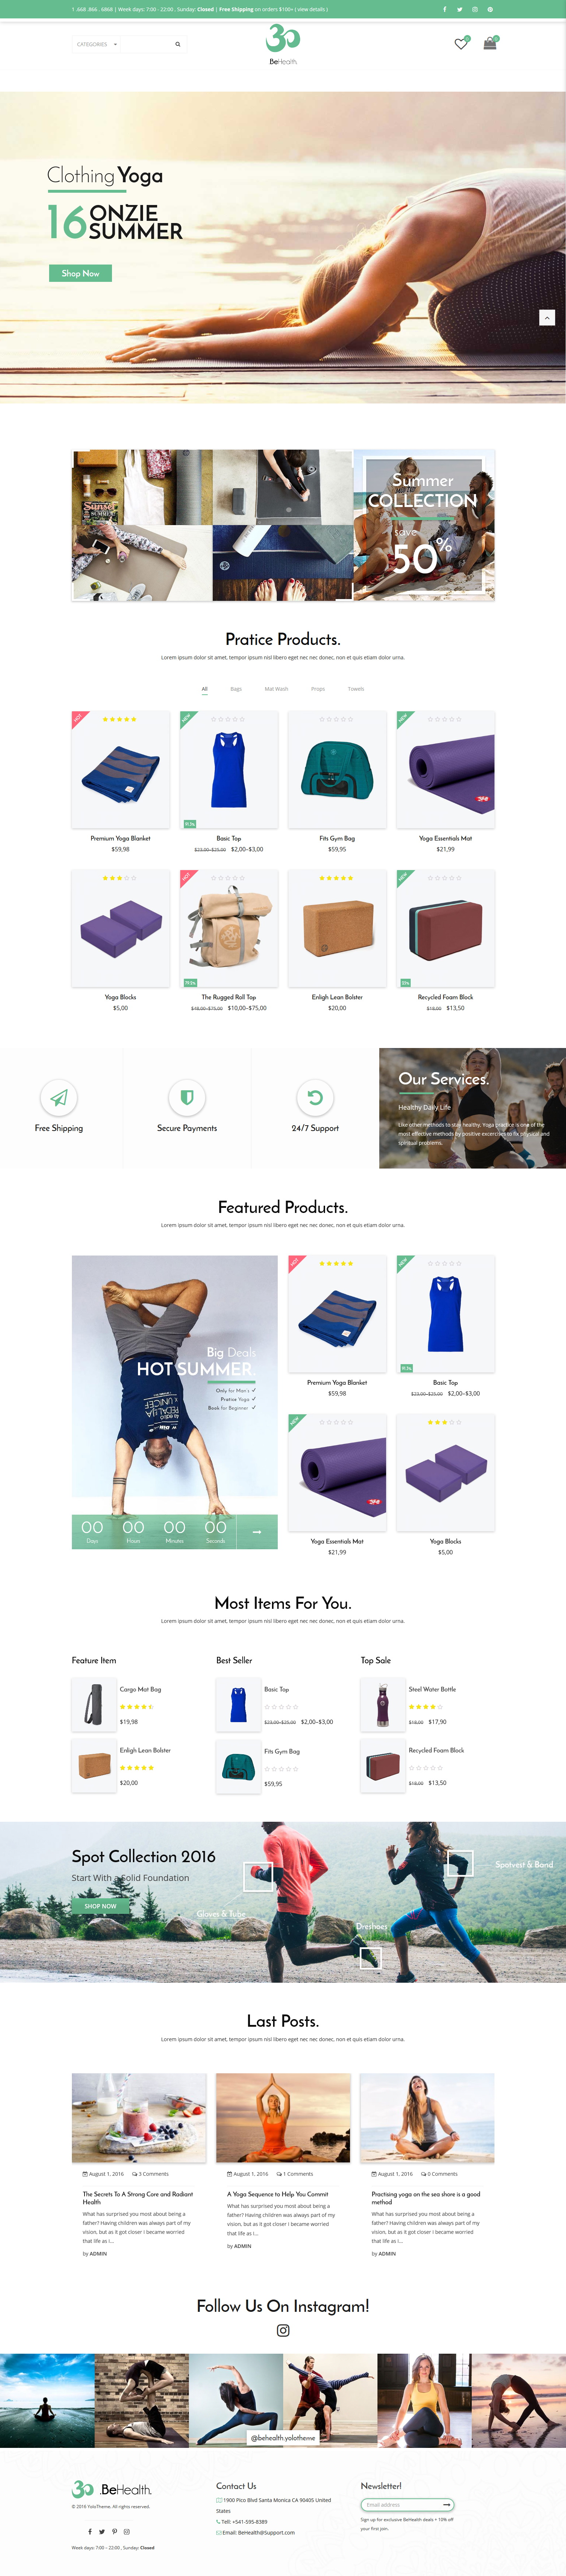Click the scroll-to-top arrow button
Image resolution: width=566 pixels, height=2576 pixels.
(x=547, y=317)
